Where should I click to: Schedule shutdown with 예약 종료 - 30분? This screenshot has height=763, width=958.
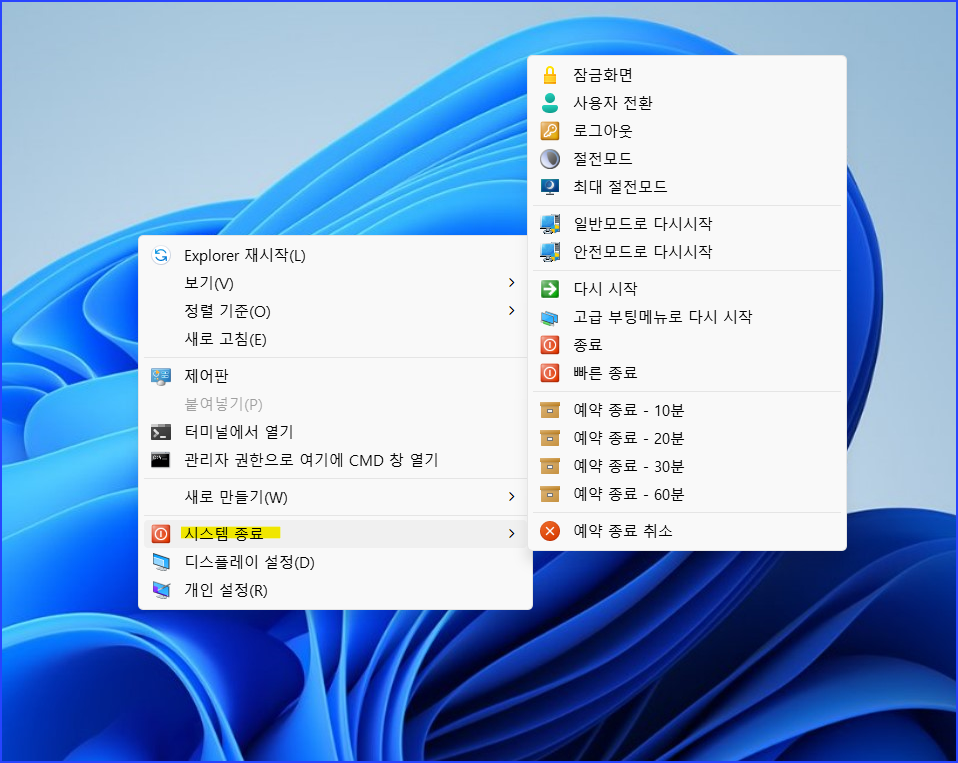pyautogui.click(x=687, y=466)
